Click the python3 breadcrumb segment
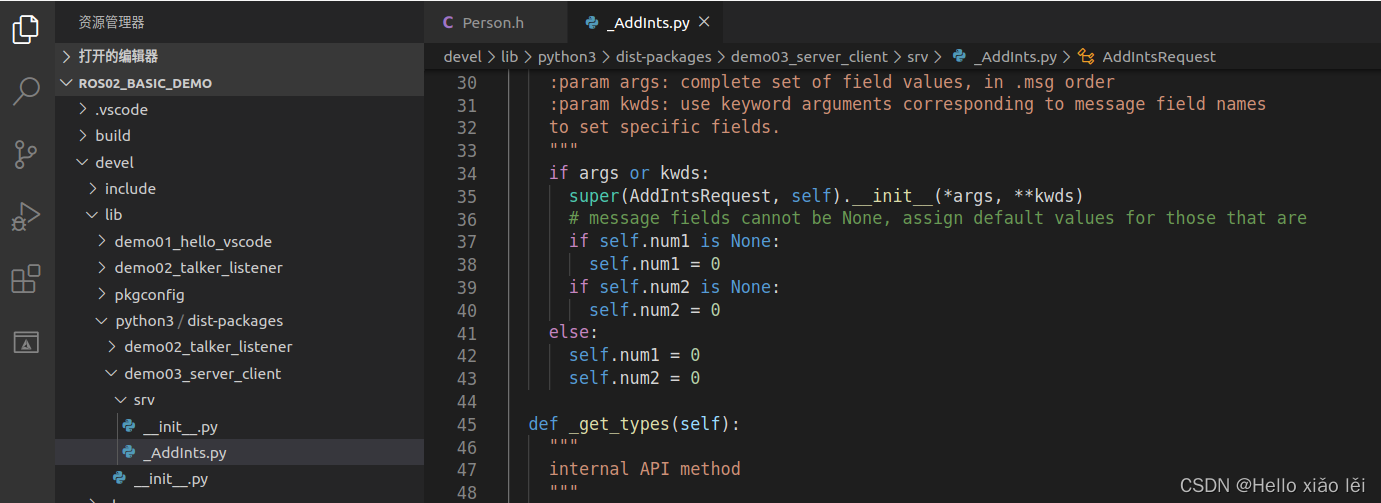Screen dimensions: 1381x503 tap(567, 57)
